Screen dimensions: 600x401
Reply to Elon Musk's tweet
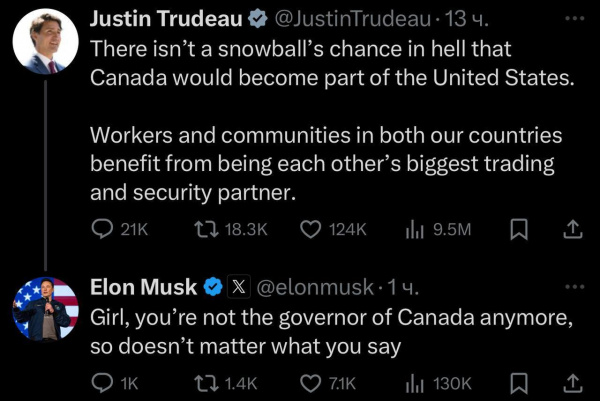coord(105,382)
